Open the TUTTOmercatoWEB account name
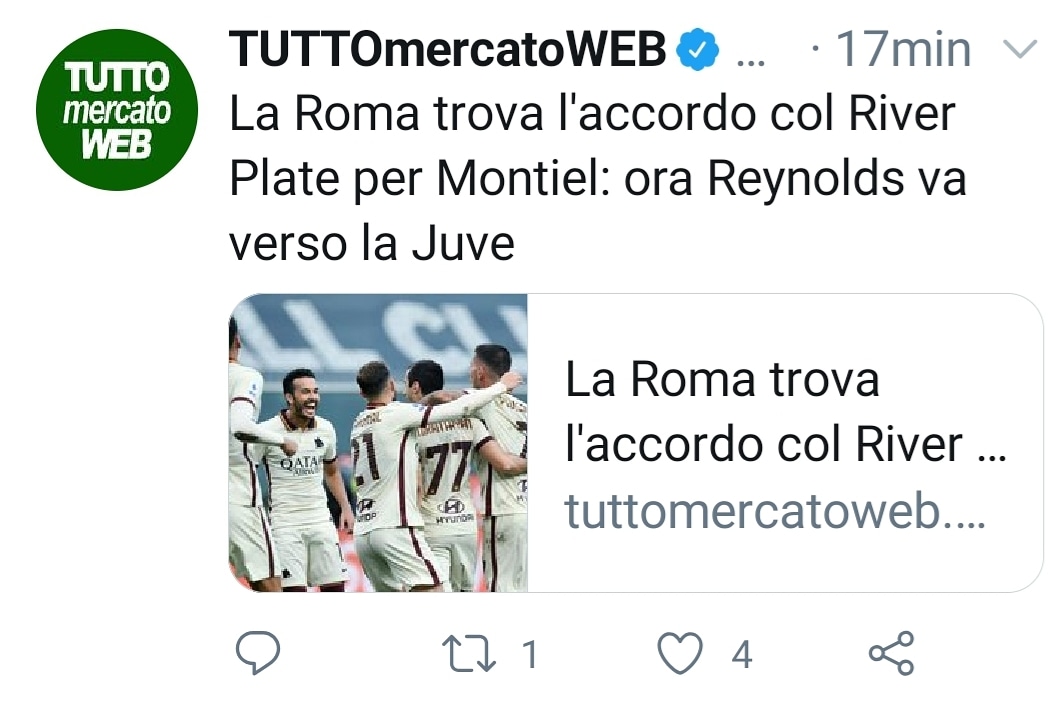This screenshot has height=704, width=1052. pos(448,49)
